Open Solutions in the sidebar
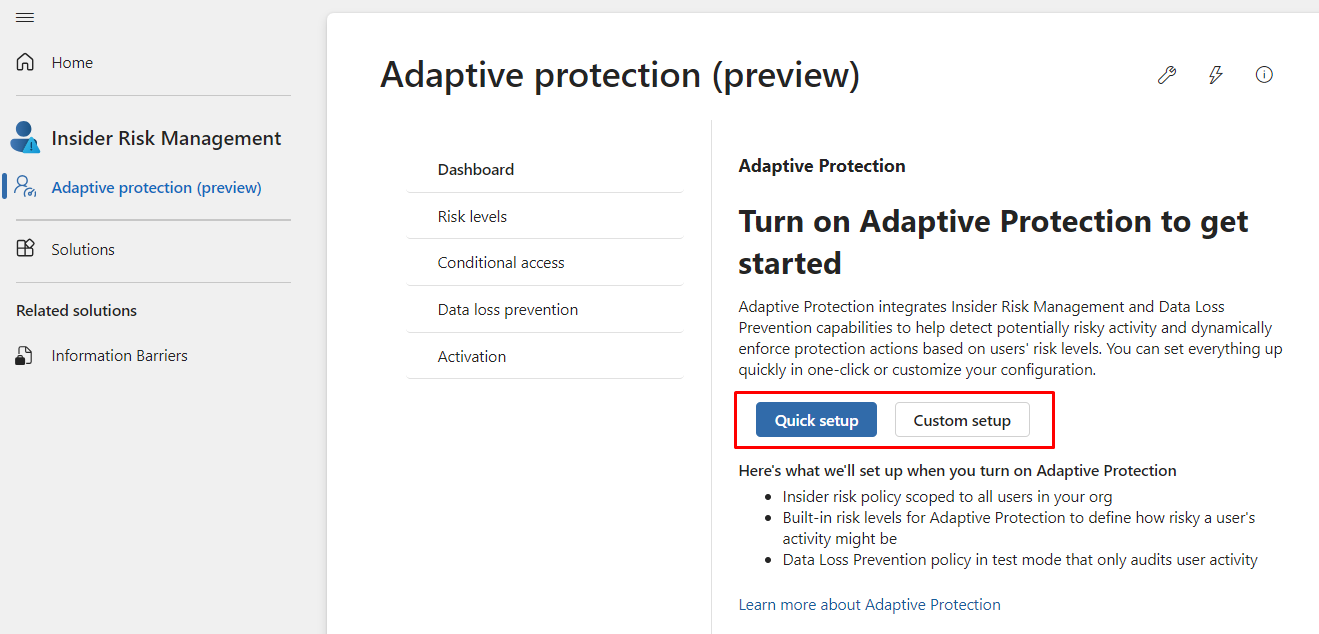This screenshot has width=1319, height=634. click(83, 249)
